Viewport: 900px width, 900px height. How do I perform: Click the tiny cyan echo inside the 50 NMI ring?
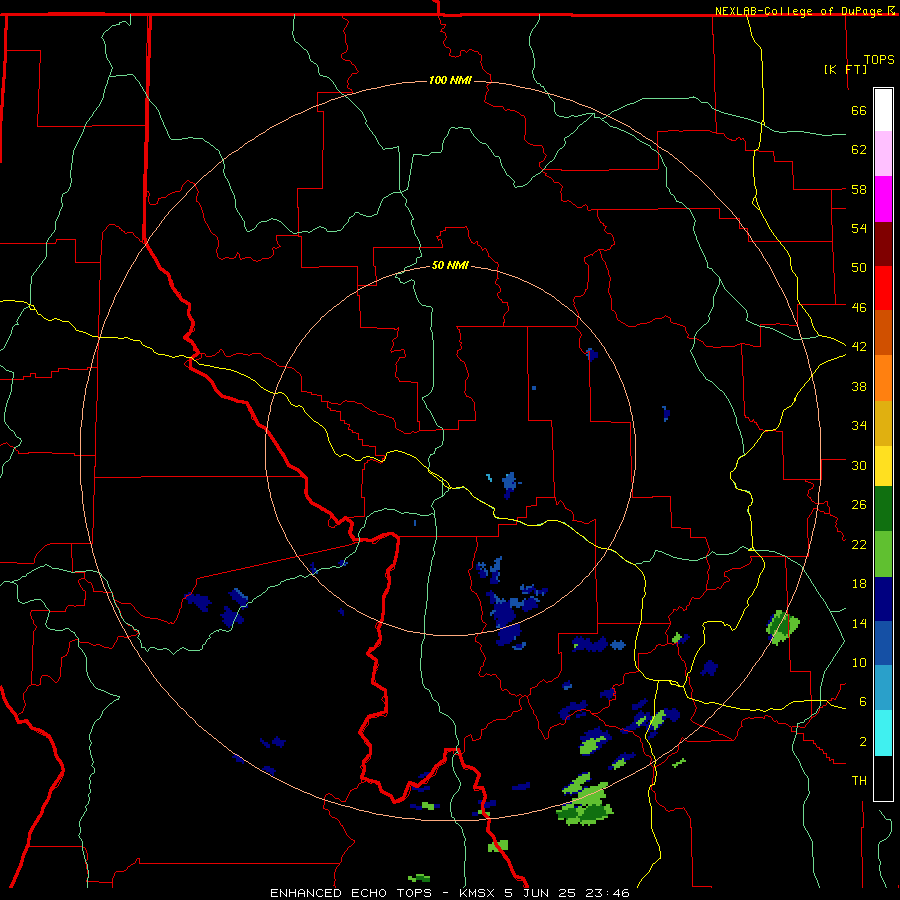tap(489, 478)
